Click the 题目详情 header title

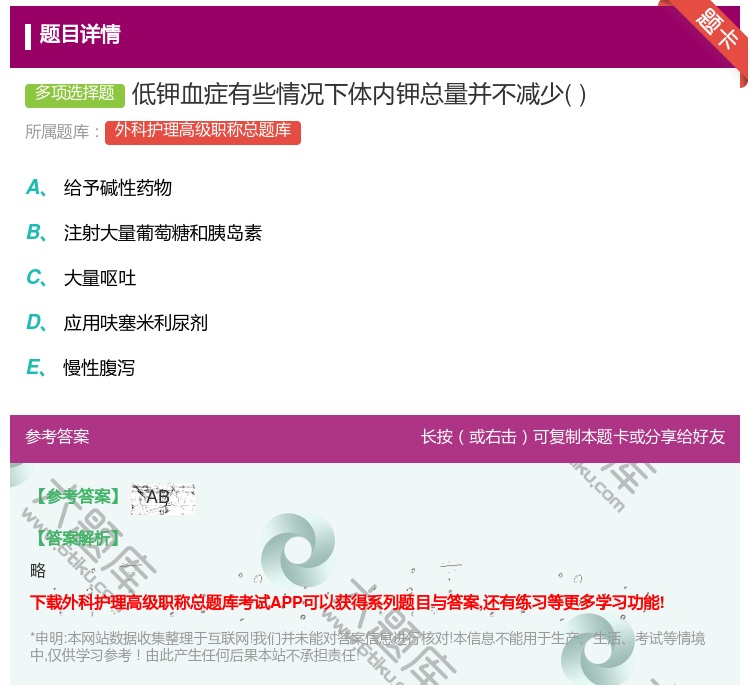pos(80,35)
